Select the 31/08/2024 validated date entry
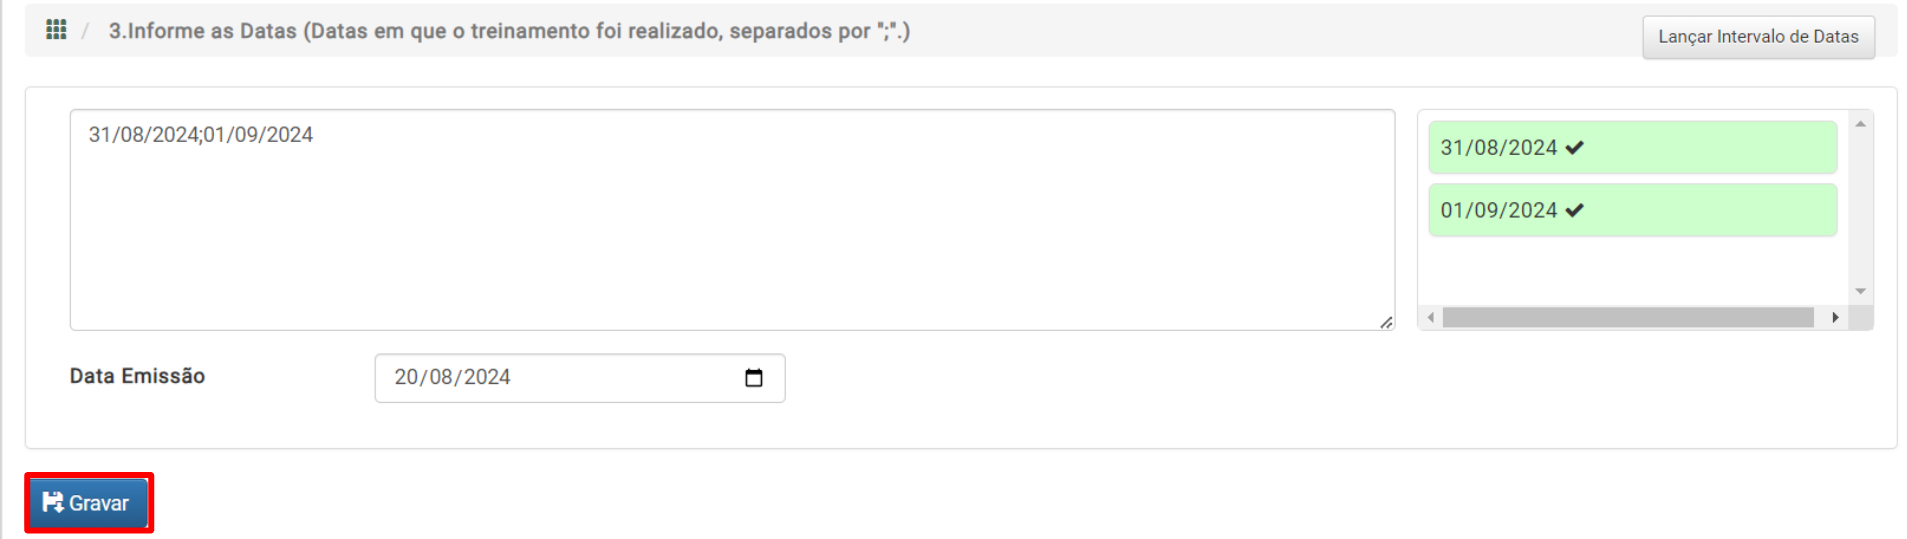 (x=1633, y=148)
